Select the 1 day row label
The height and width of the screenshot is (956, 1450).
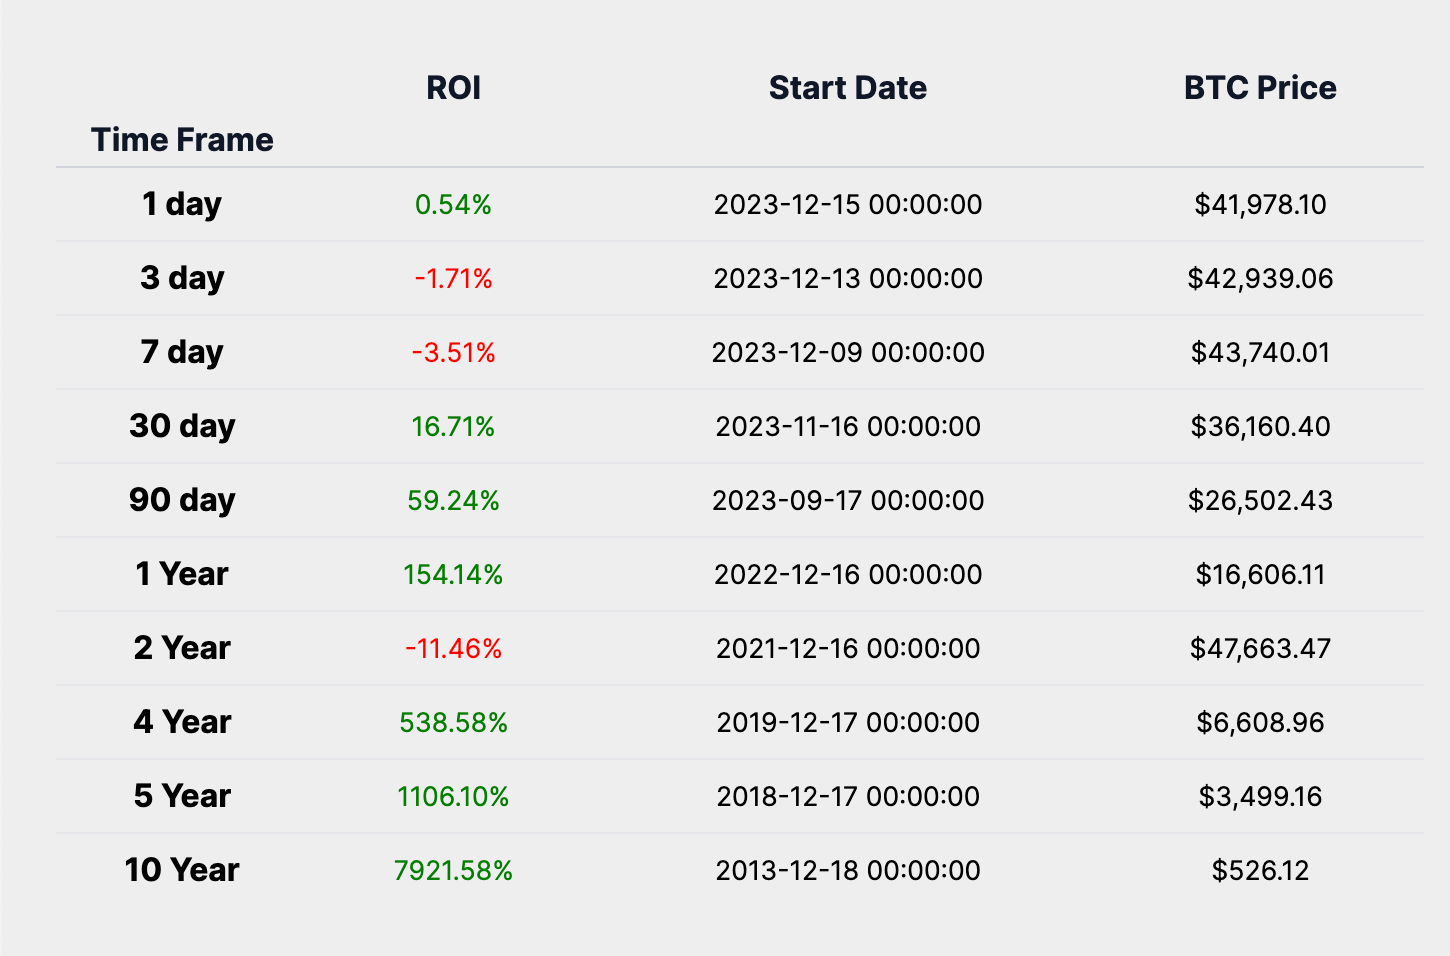[x=182, y=204]
